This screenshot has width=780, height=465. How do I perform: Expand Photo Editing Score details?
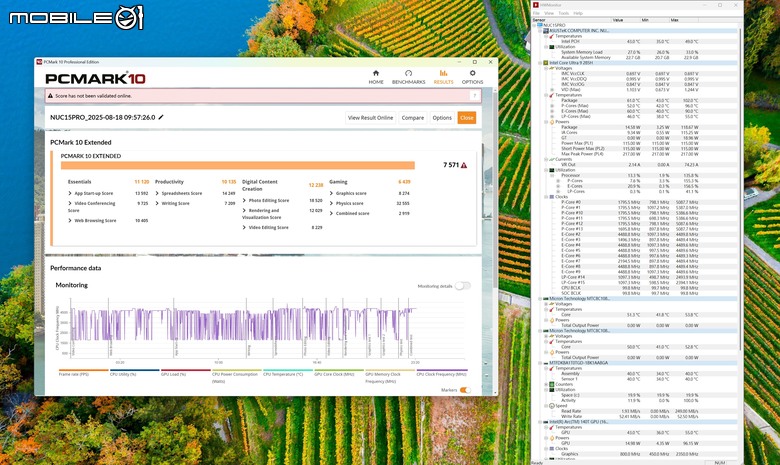point(244,200)
